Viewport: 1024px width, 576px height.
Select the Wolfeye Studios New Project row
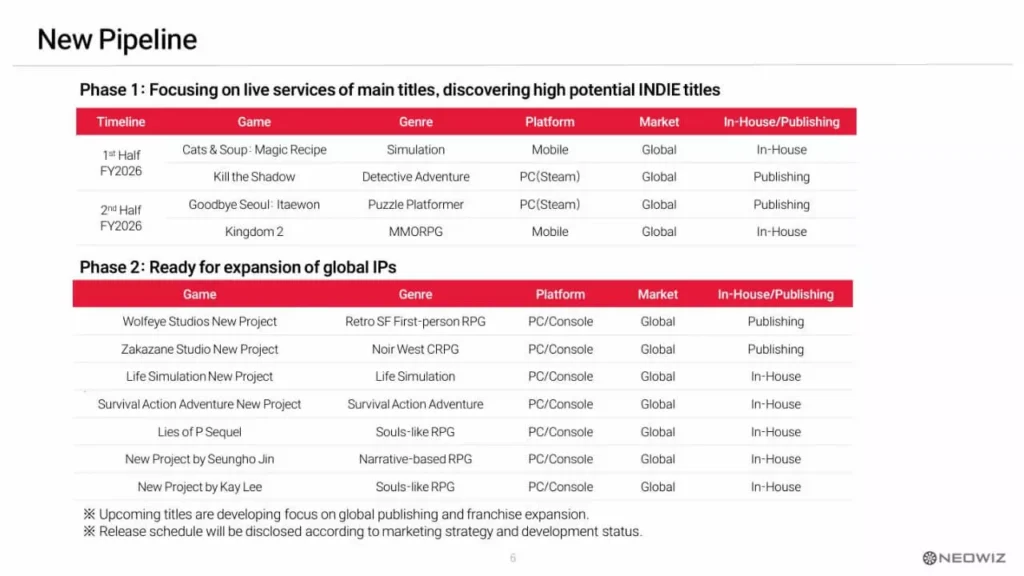pos(200,322)
